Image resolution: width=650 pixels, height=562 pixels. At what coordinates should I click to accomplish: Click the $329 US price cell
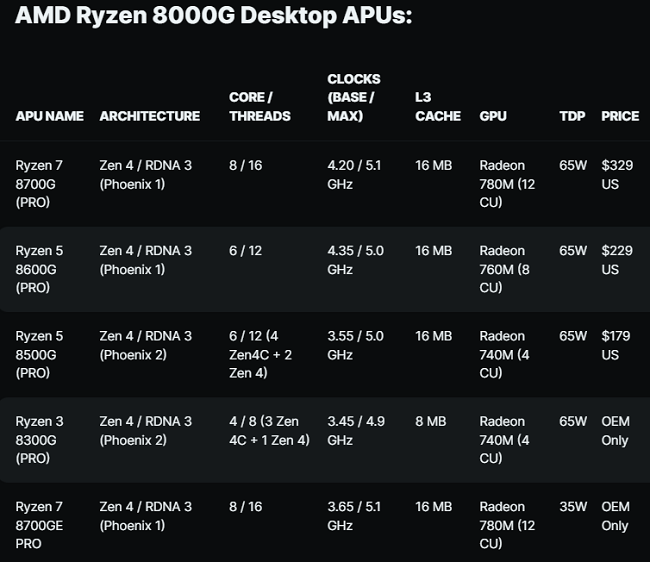pyautogui.click(x=617, y=174)
